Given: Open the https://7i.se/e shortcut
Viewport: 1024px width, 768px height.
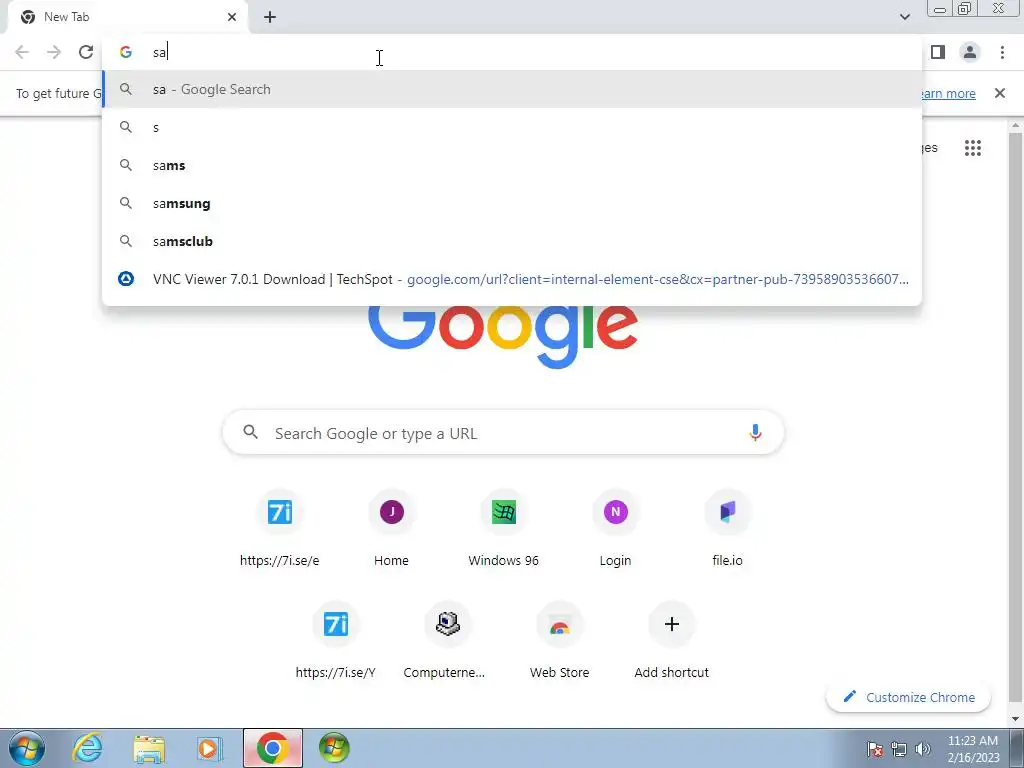Looking at the screenshot, I should 280,530.
